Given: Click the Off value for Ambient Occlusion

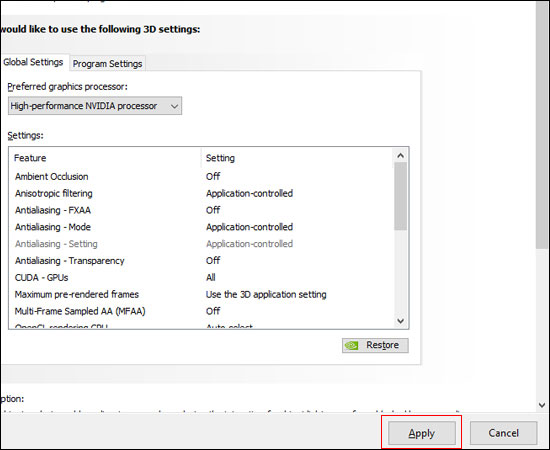Looking at the screenshot, I should [x=213, y=176].
